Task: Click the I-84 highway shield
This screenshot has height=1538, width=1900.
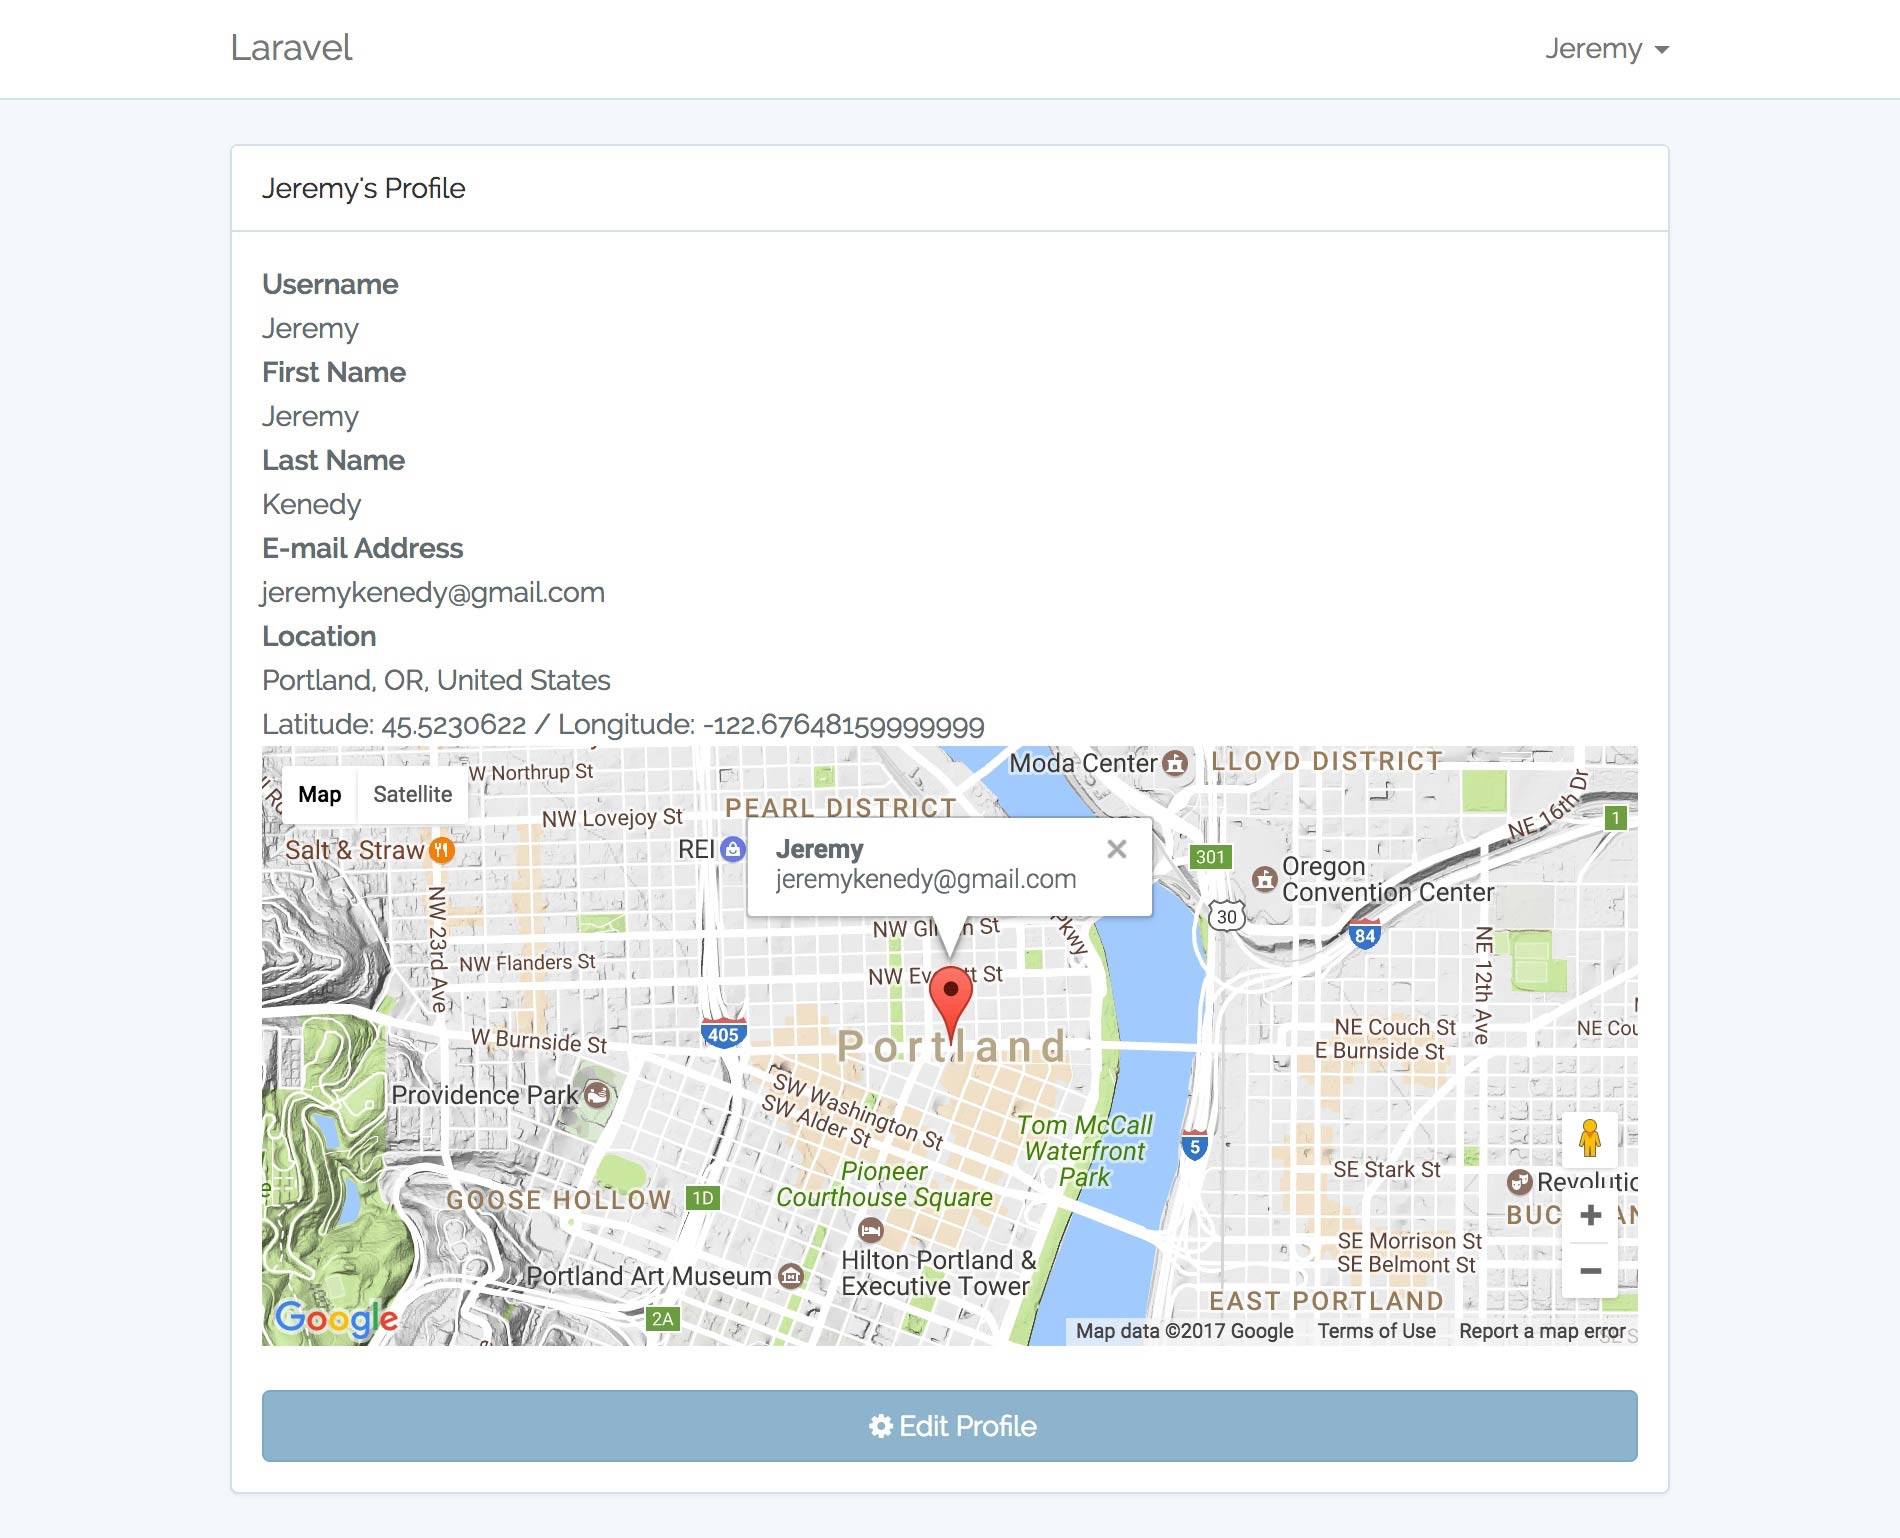Action: pos(1365,934)
